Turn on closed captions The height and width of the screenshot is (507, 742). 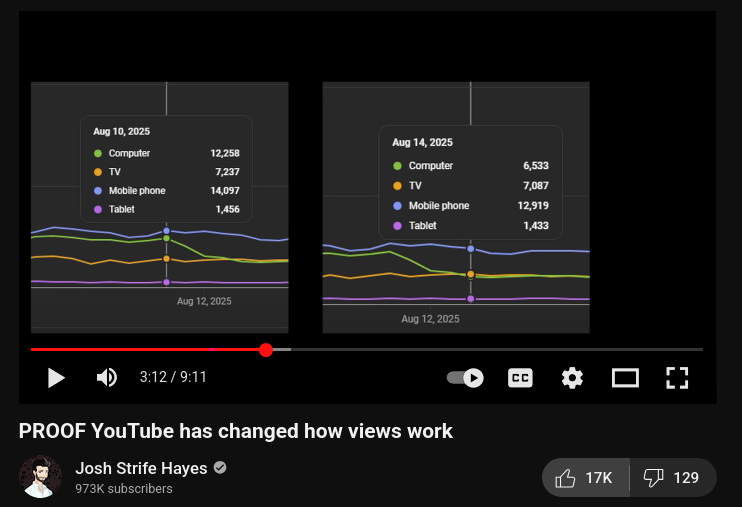pyautogui.click(x=520, y=378)
